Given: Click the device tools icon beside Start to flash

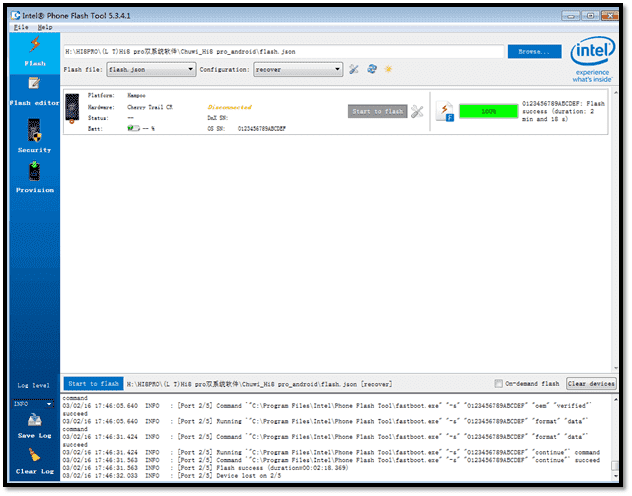Looking at the screenshot, I should [x=417, y=112].
